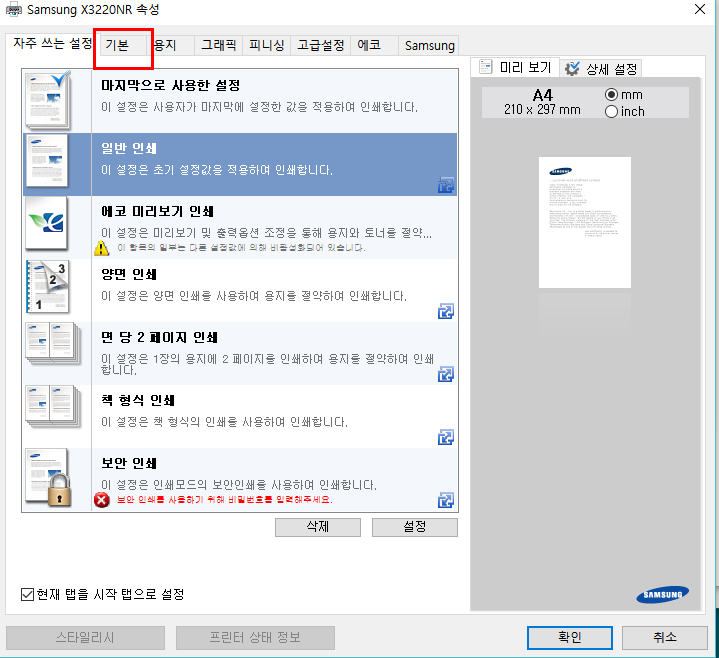Screen dimensions: 719x658
Task: Confirm with the 확인 button
Action: click(x=570, y=637)
